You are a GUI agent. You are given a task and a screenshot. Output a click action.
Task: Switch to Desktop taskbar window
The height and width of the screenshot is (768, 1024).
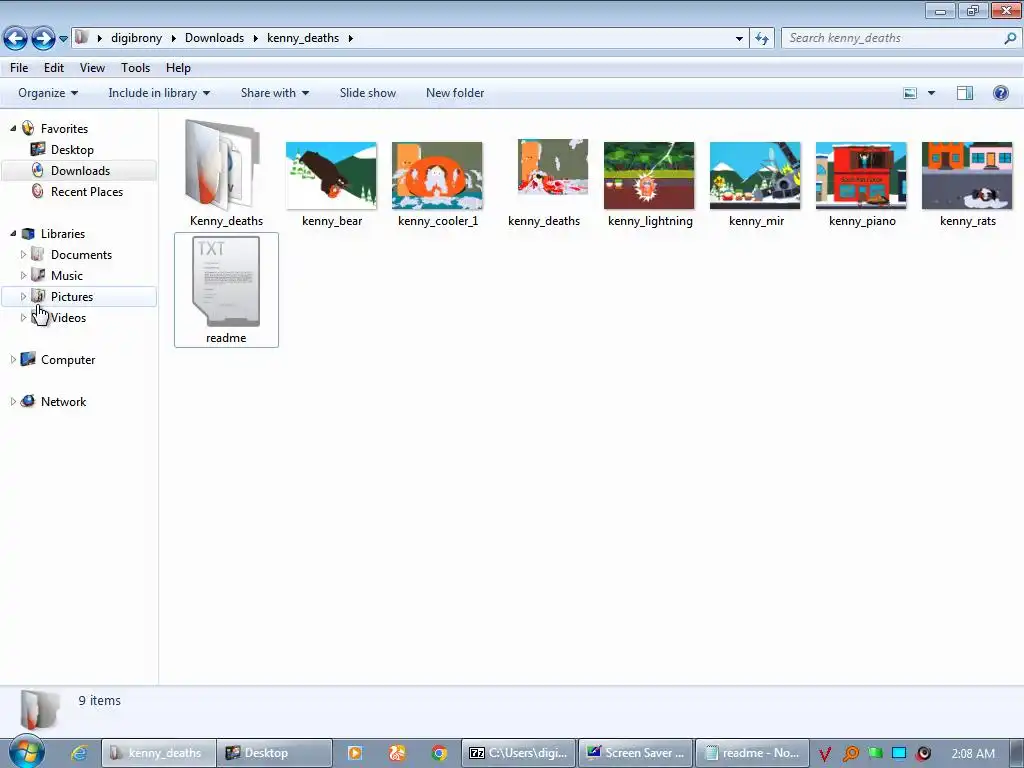tap(274, 753)
